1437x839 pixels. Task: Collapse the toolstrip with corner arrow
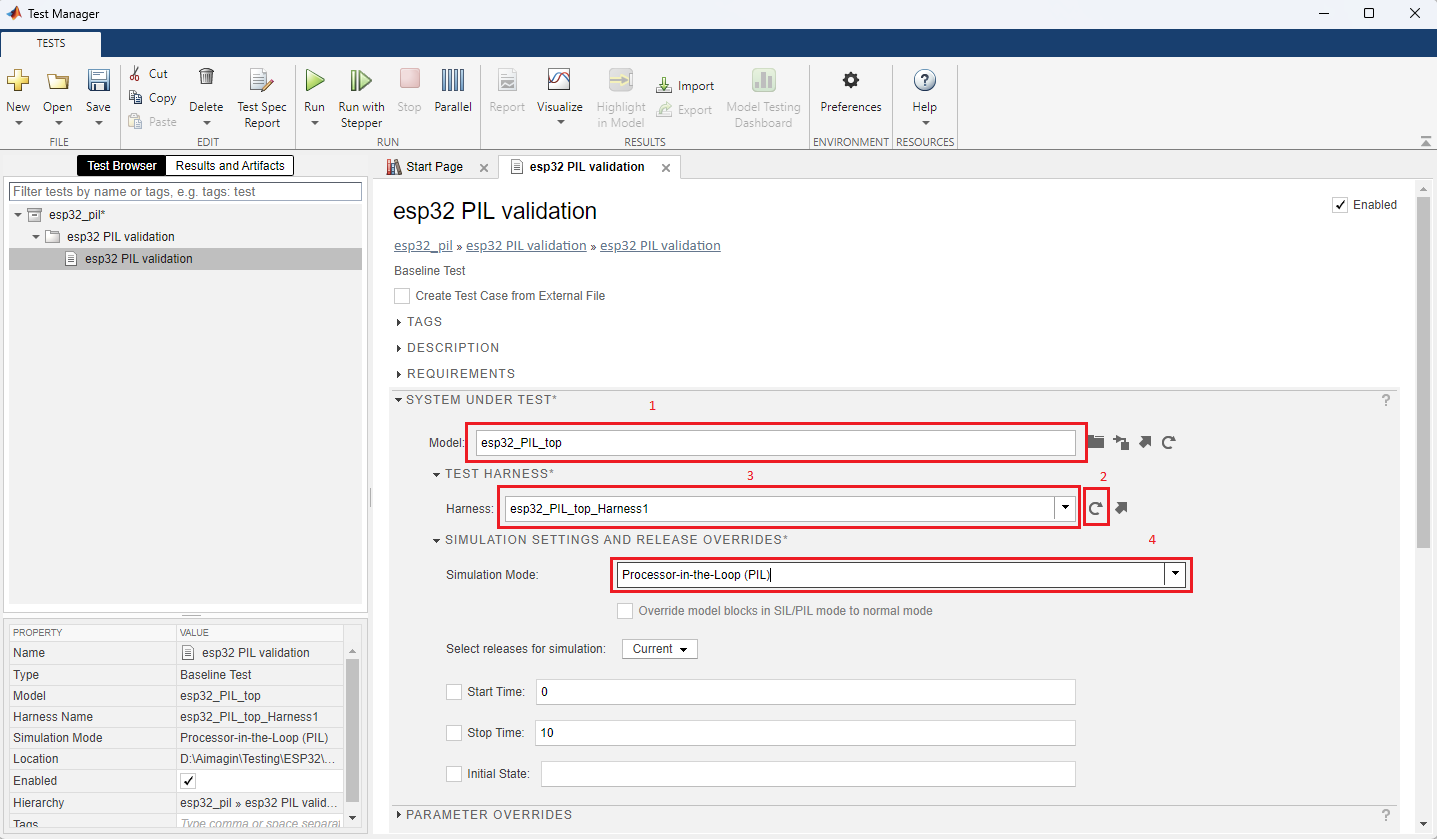click(x=1424, y=141)
